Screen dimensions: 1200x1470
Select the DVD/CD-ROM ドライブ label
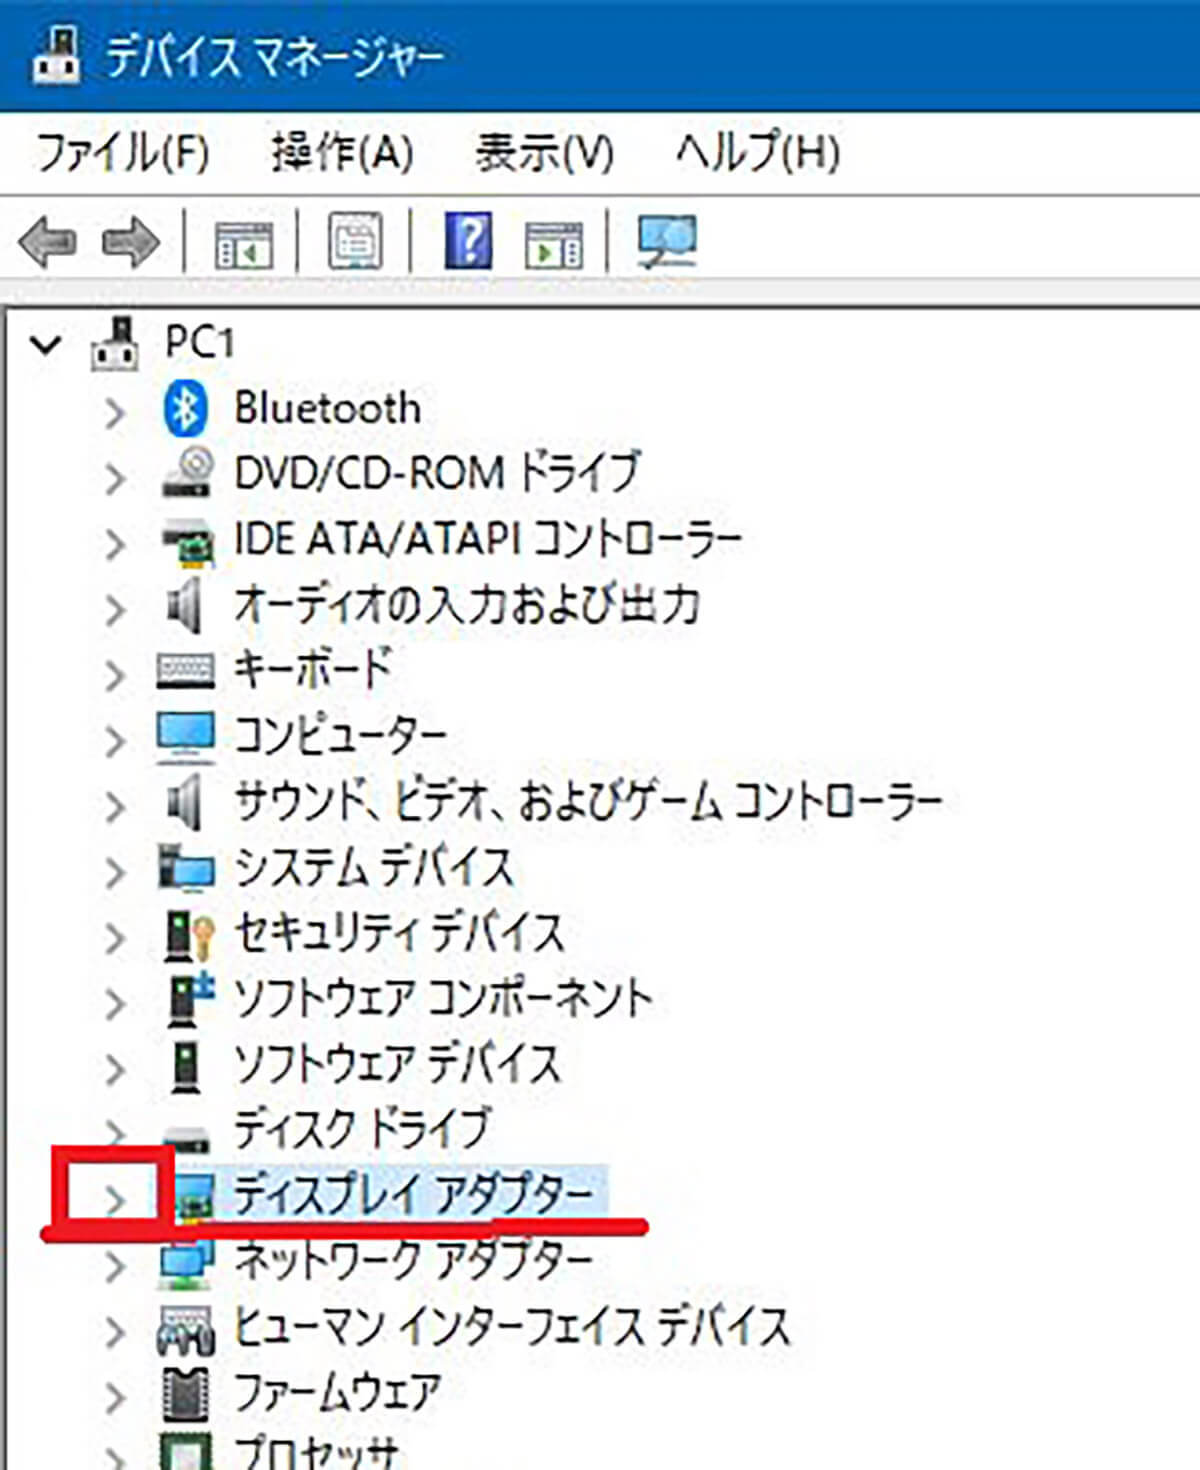coord(437,473)
